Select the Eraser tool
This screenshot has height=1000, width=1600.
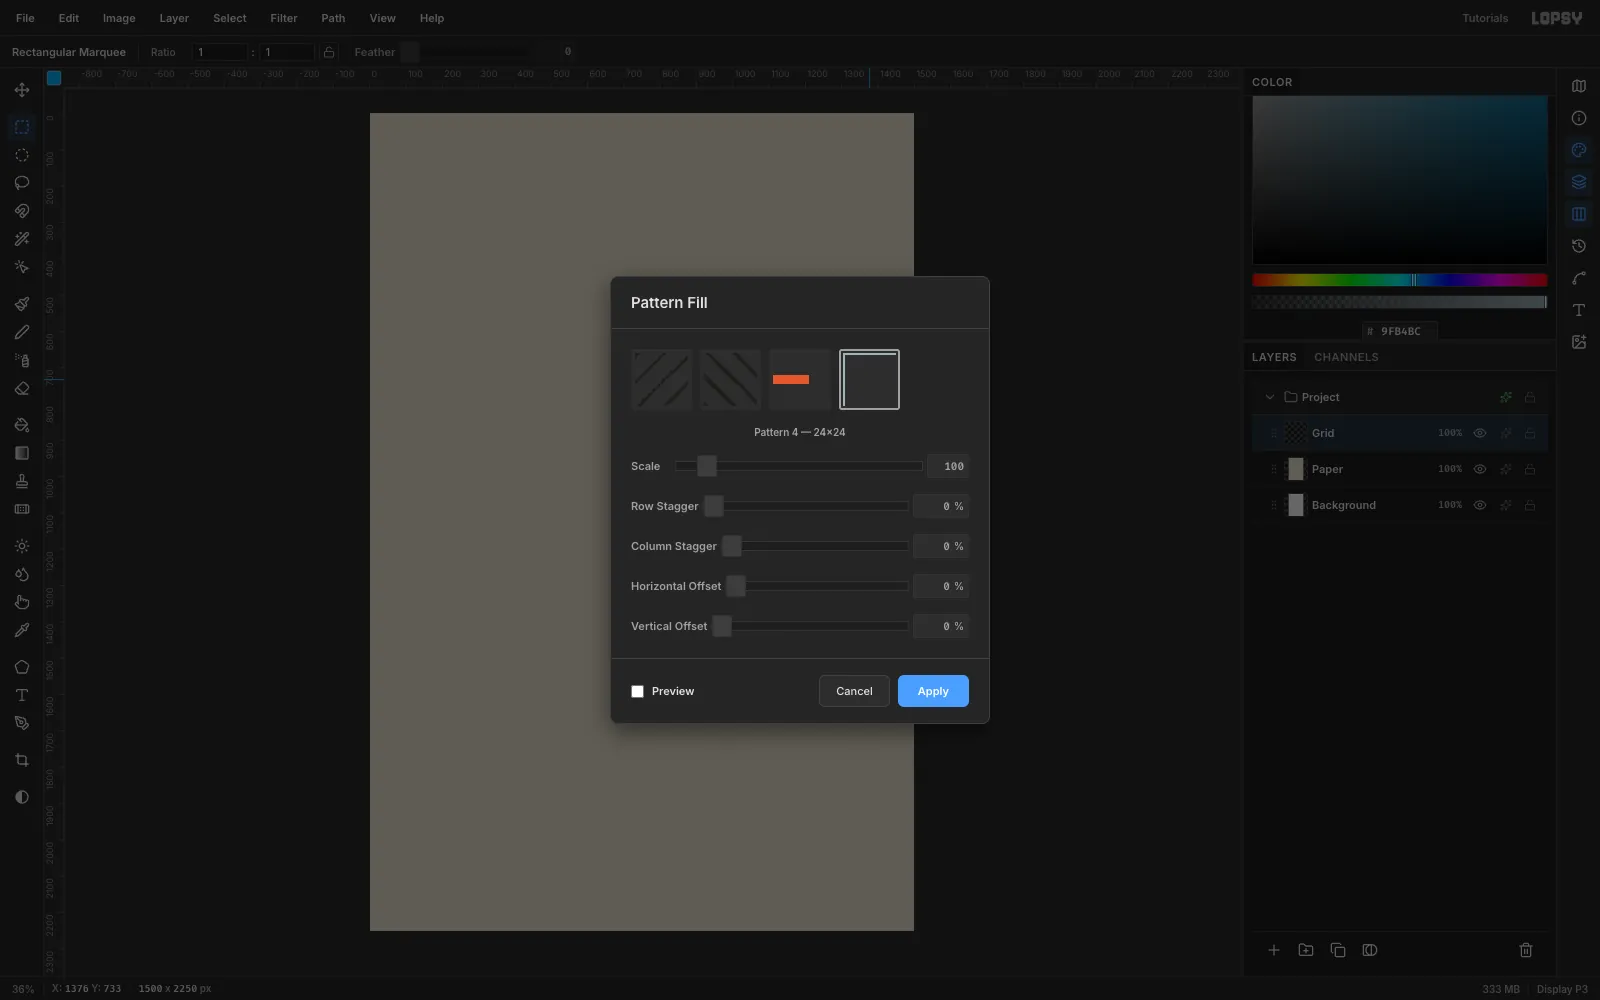pyautogui.click(x=22, y=388)
